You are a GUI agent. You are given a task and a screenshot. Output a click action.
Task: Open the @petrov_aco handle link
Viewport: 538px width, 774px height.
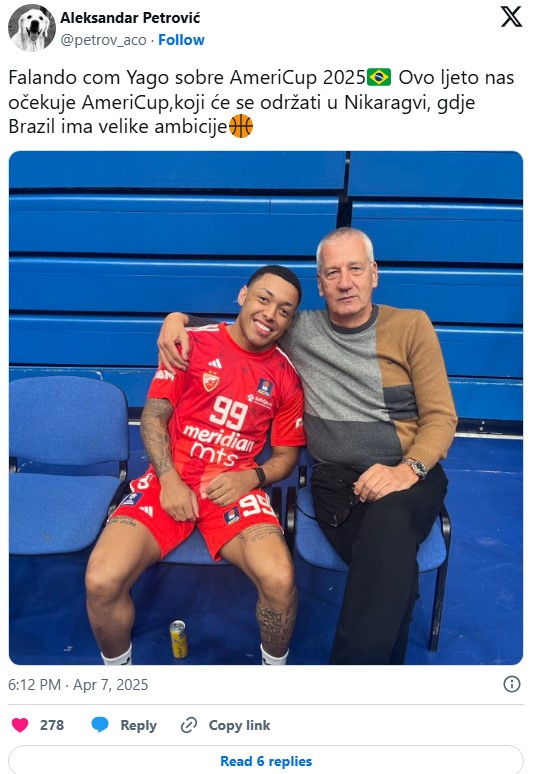103,40
